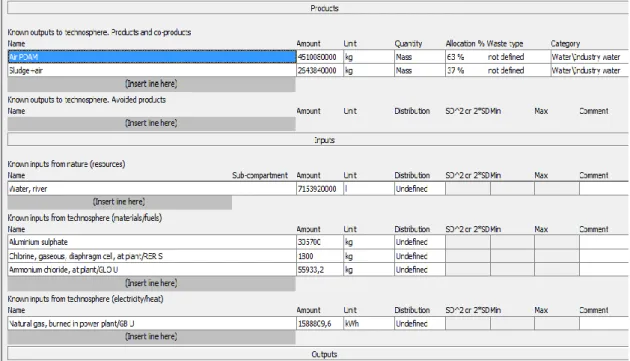Click Water\Industry water category in Air PDAM row

(x=589, y=57)
